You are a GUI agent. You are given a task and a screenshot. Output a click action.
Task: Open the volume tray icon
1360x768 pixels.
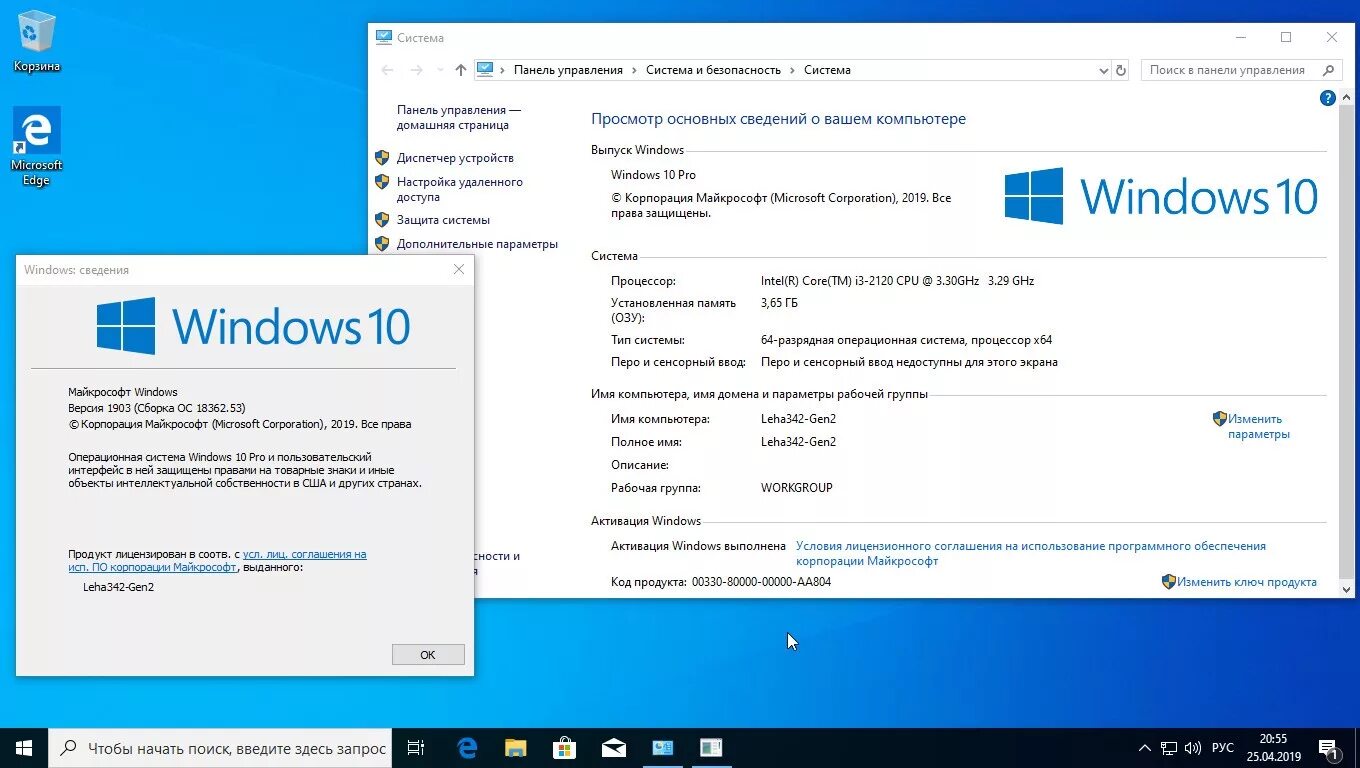click(1193, 748)
